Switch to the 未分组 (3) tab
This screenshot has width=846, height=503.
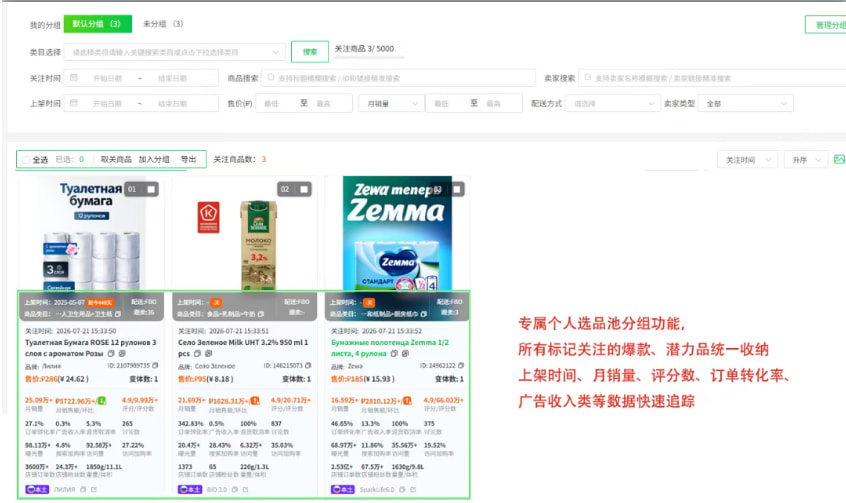click(x=162, y=24)
